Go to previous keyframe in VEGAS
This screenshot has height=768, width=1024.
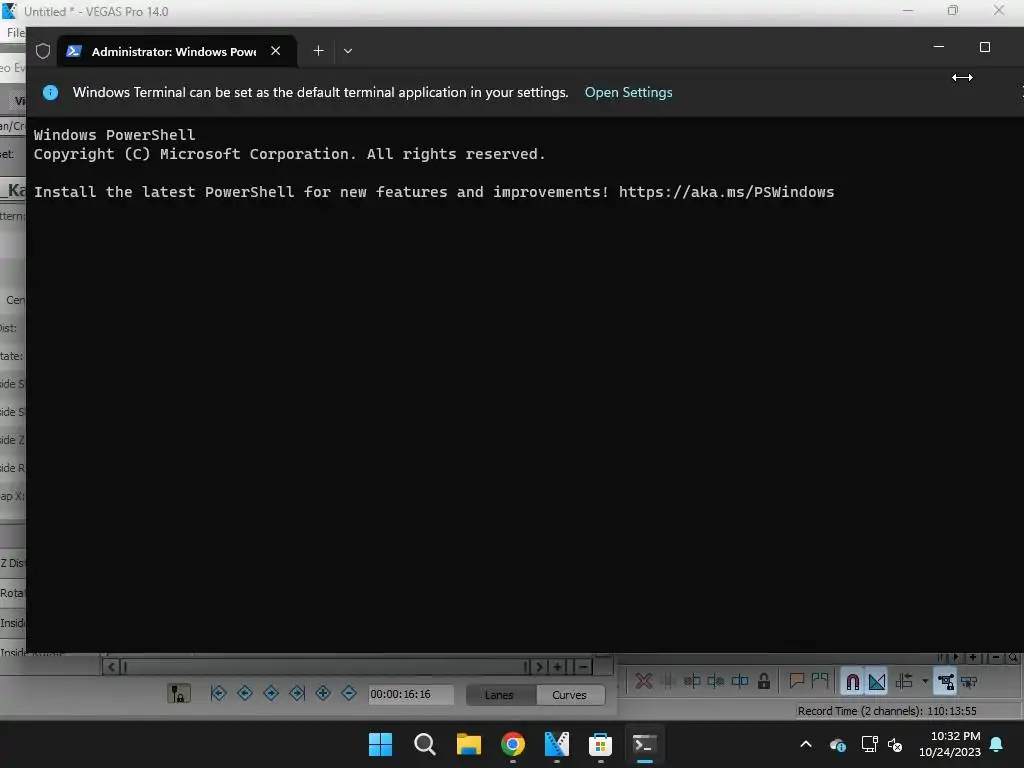point(245,693)
